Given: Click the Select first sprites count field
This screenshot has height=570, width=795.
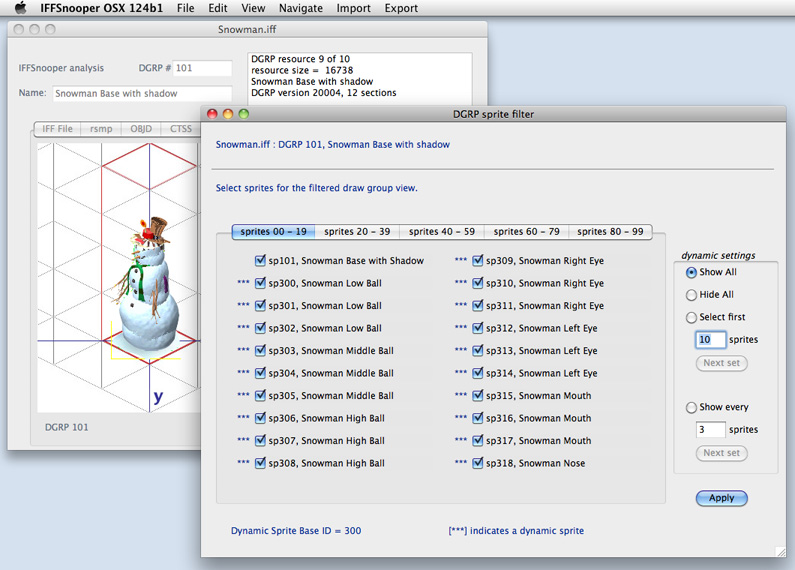Looking at the screenshot, I should click(711, 339).
